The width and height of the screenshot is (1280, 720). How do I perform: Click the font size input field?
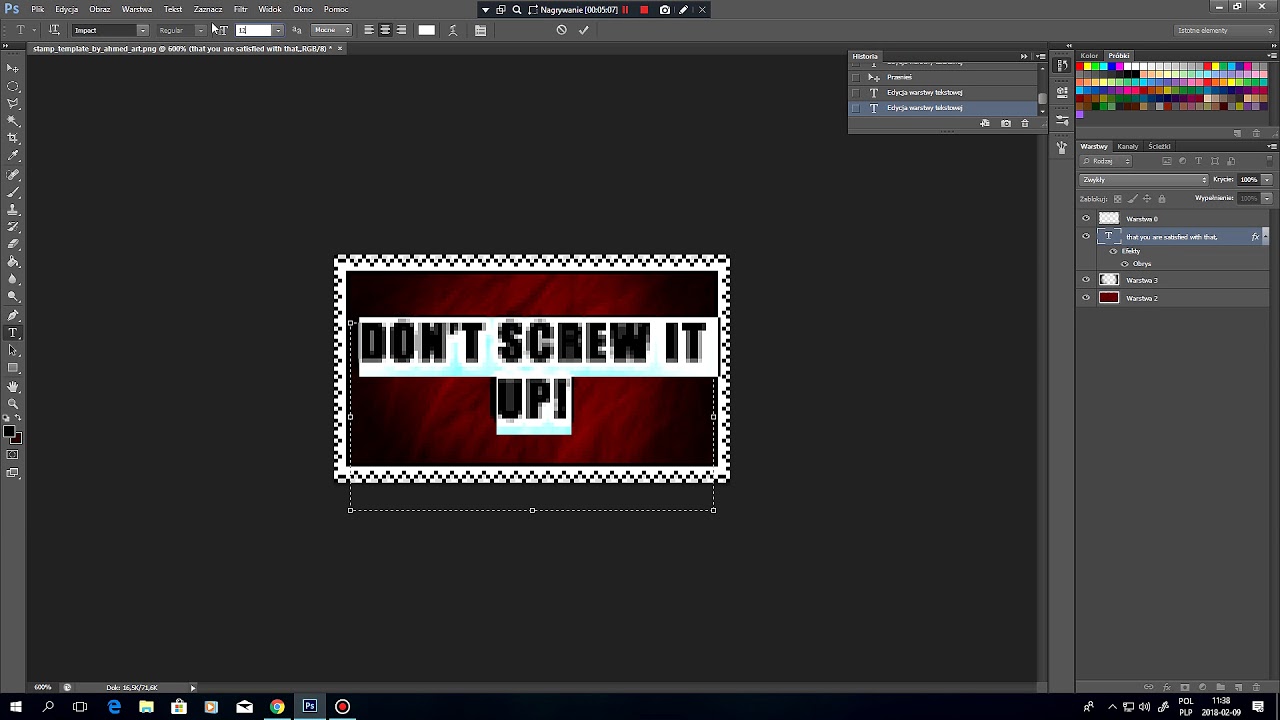[x=253, y=30]
